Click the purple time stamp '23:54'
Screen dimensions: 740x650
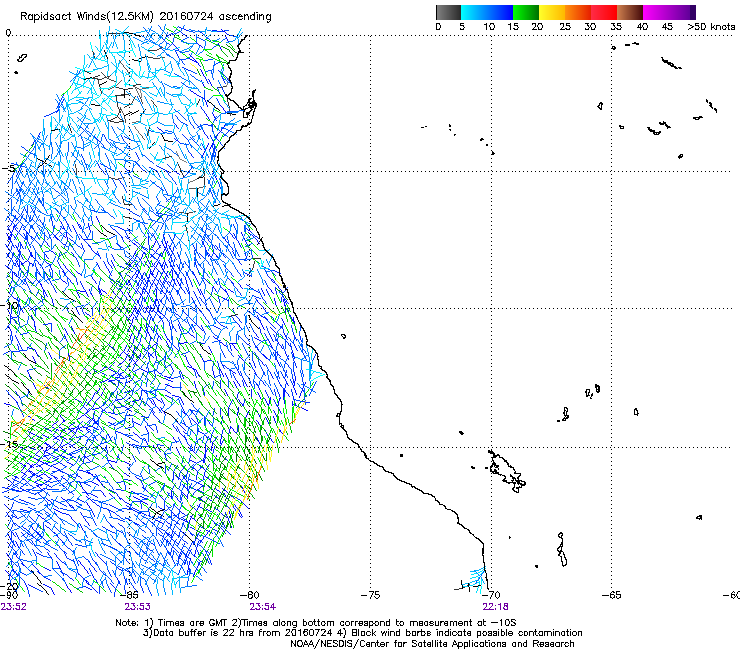click(x=262, y=607)
